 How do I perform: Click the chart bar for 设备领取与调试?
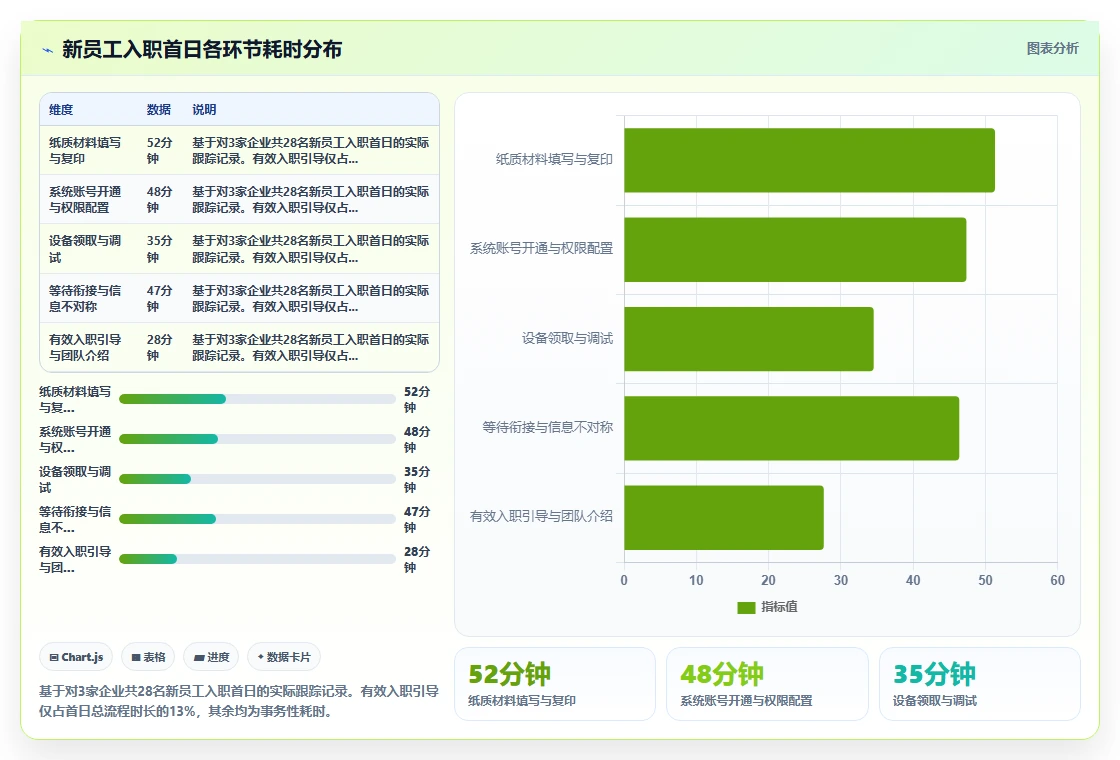tap(749, 339)
